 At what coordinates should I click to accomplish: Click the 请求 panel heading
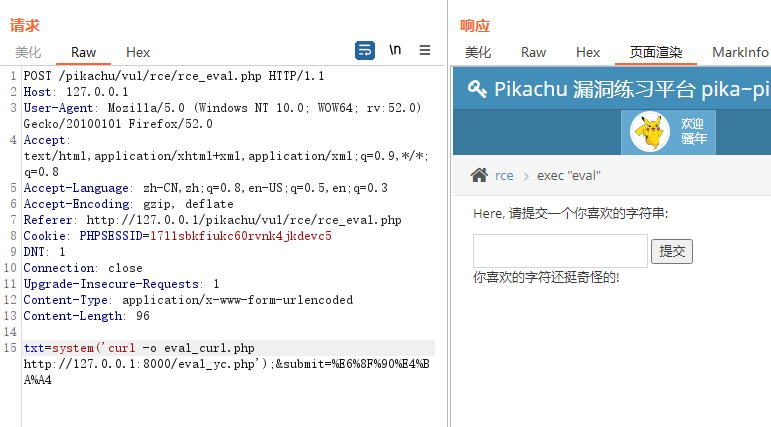pos(25,26)
